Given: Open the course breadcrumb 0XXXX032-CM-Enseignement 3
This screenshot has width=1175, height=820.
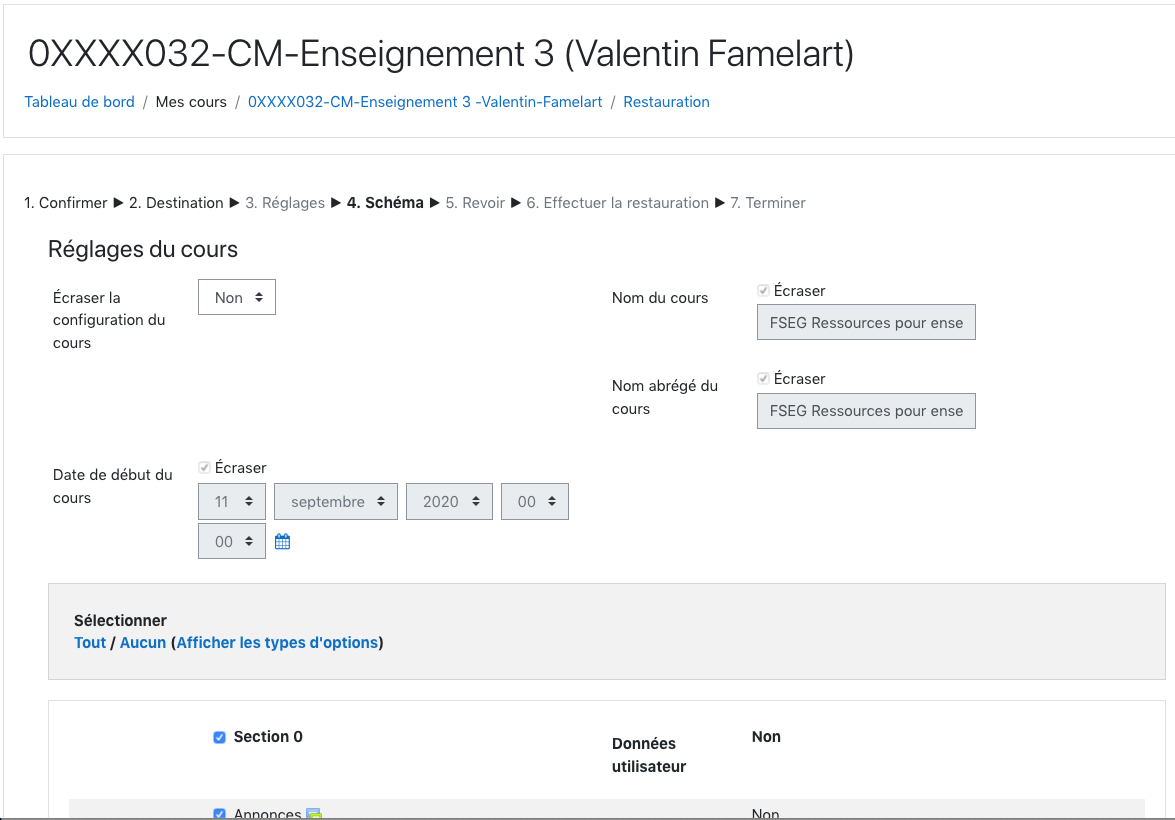Looking at the screenshot, I should (x=425, y=102).
